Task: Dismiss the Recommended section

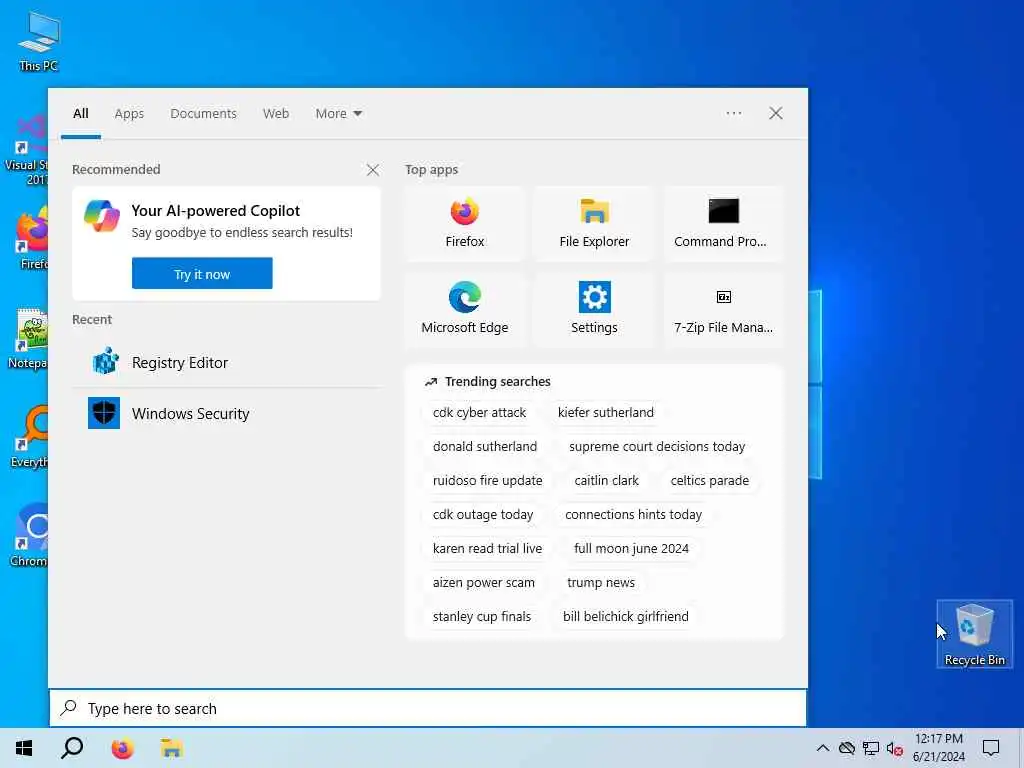Action: [x=372, y=170]
